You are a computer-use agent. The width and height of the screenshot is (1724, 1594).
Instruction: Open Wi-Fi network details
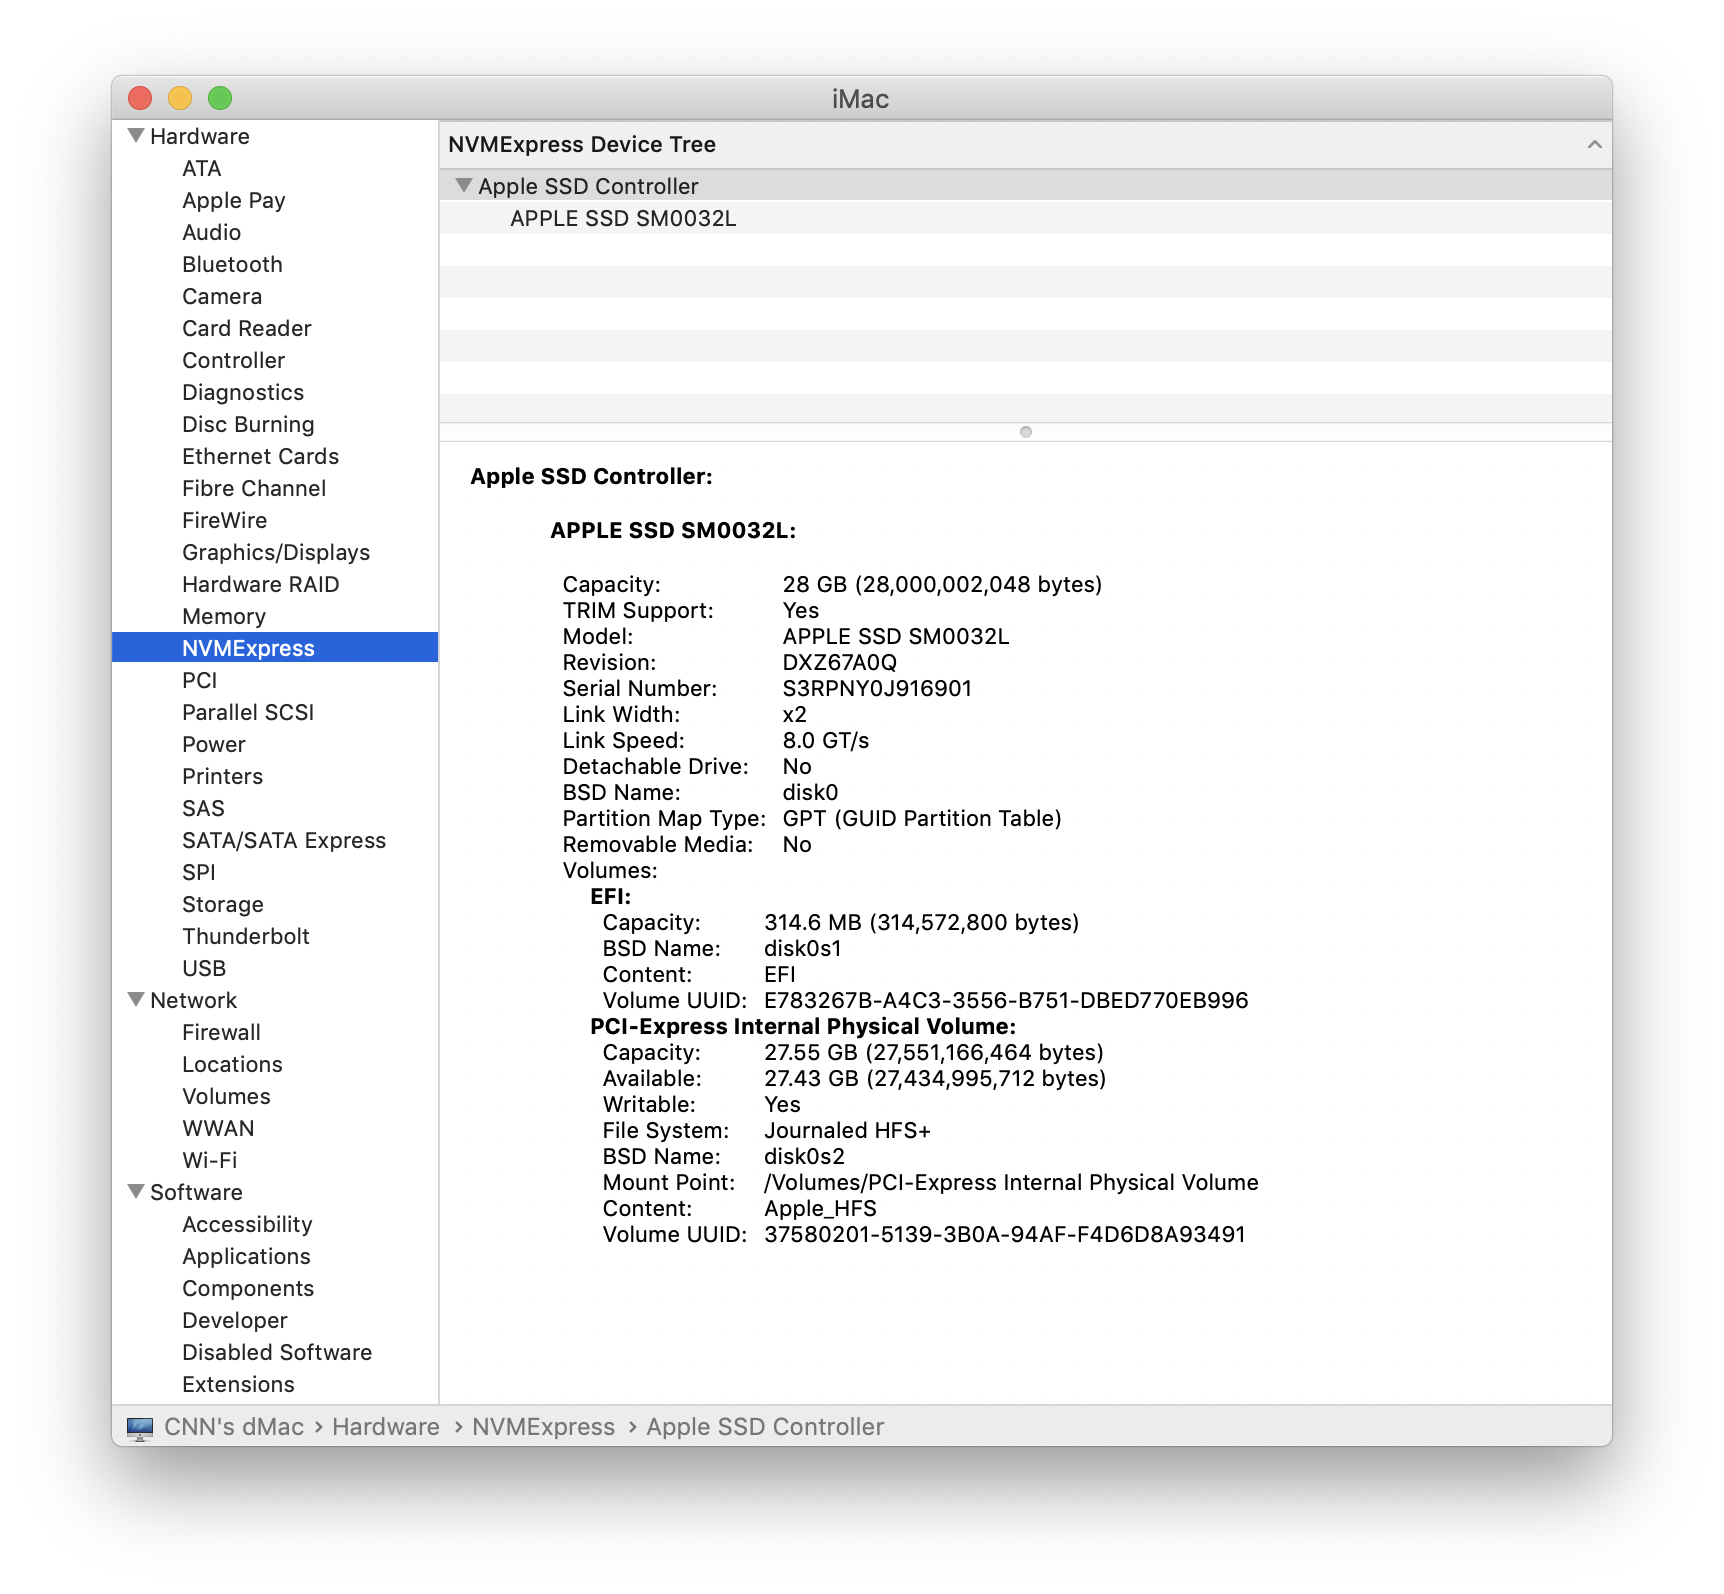tap(209, 1160)
